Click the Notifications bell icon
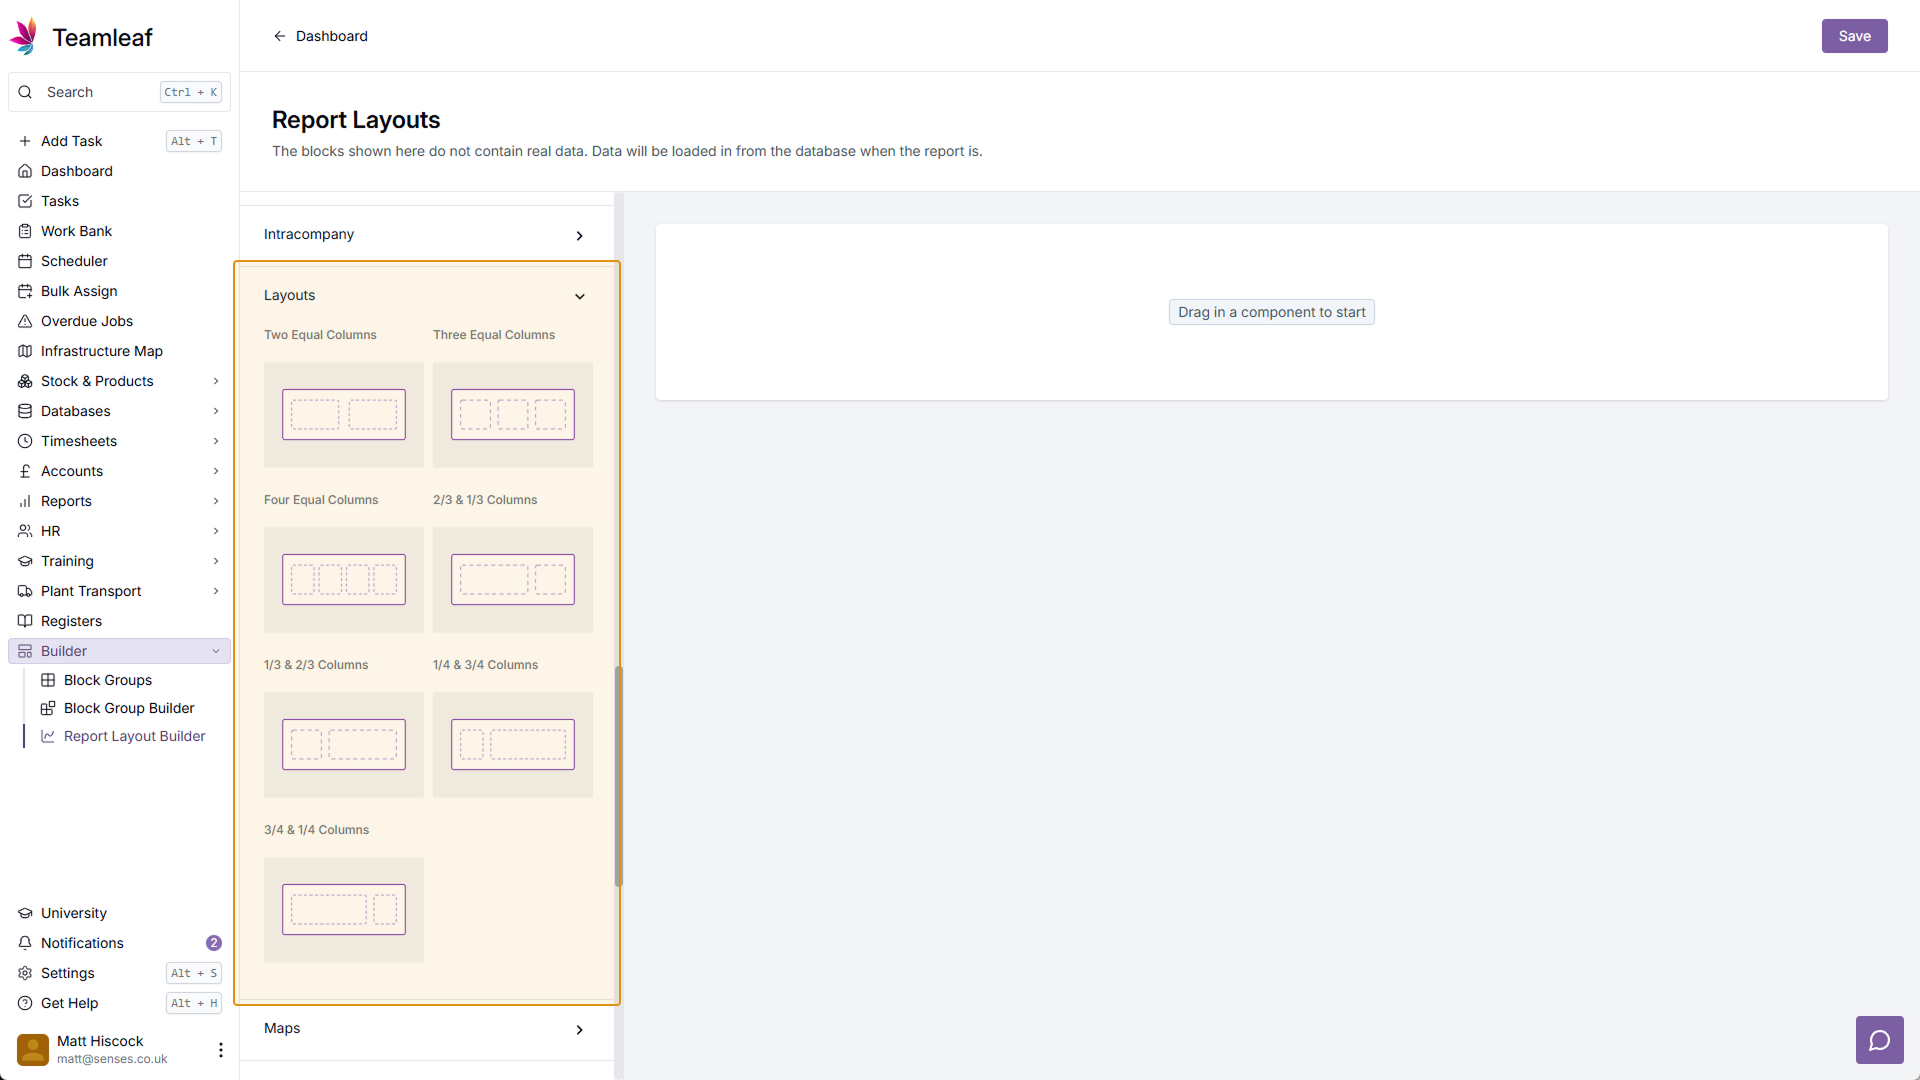The height and width of the screenshot is (1080, 1920). tap(25, 943)
